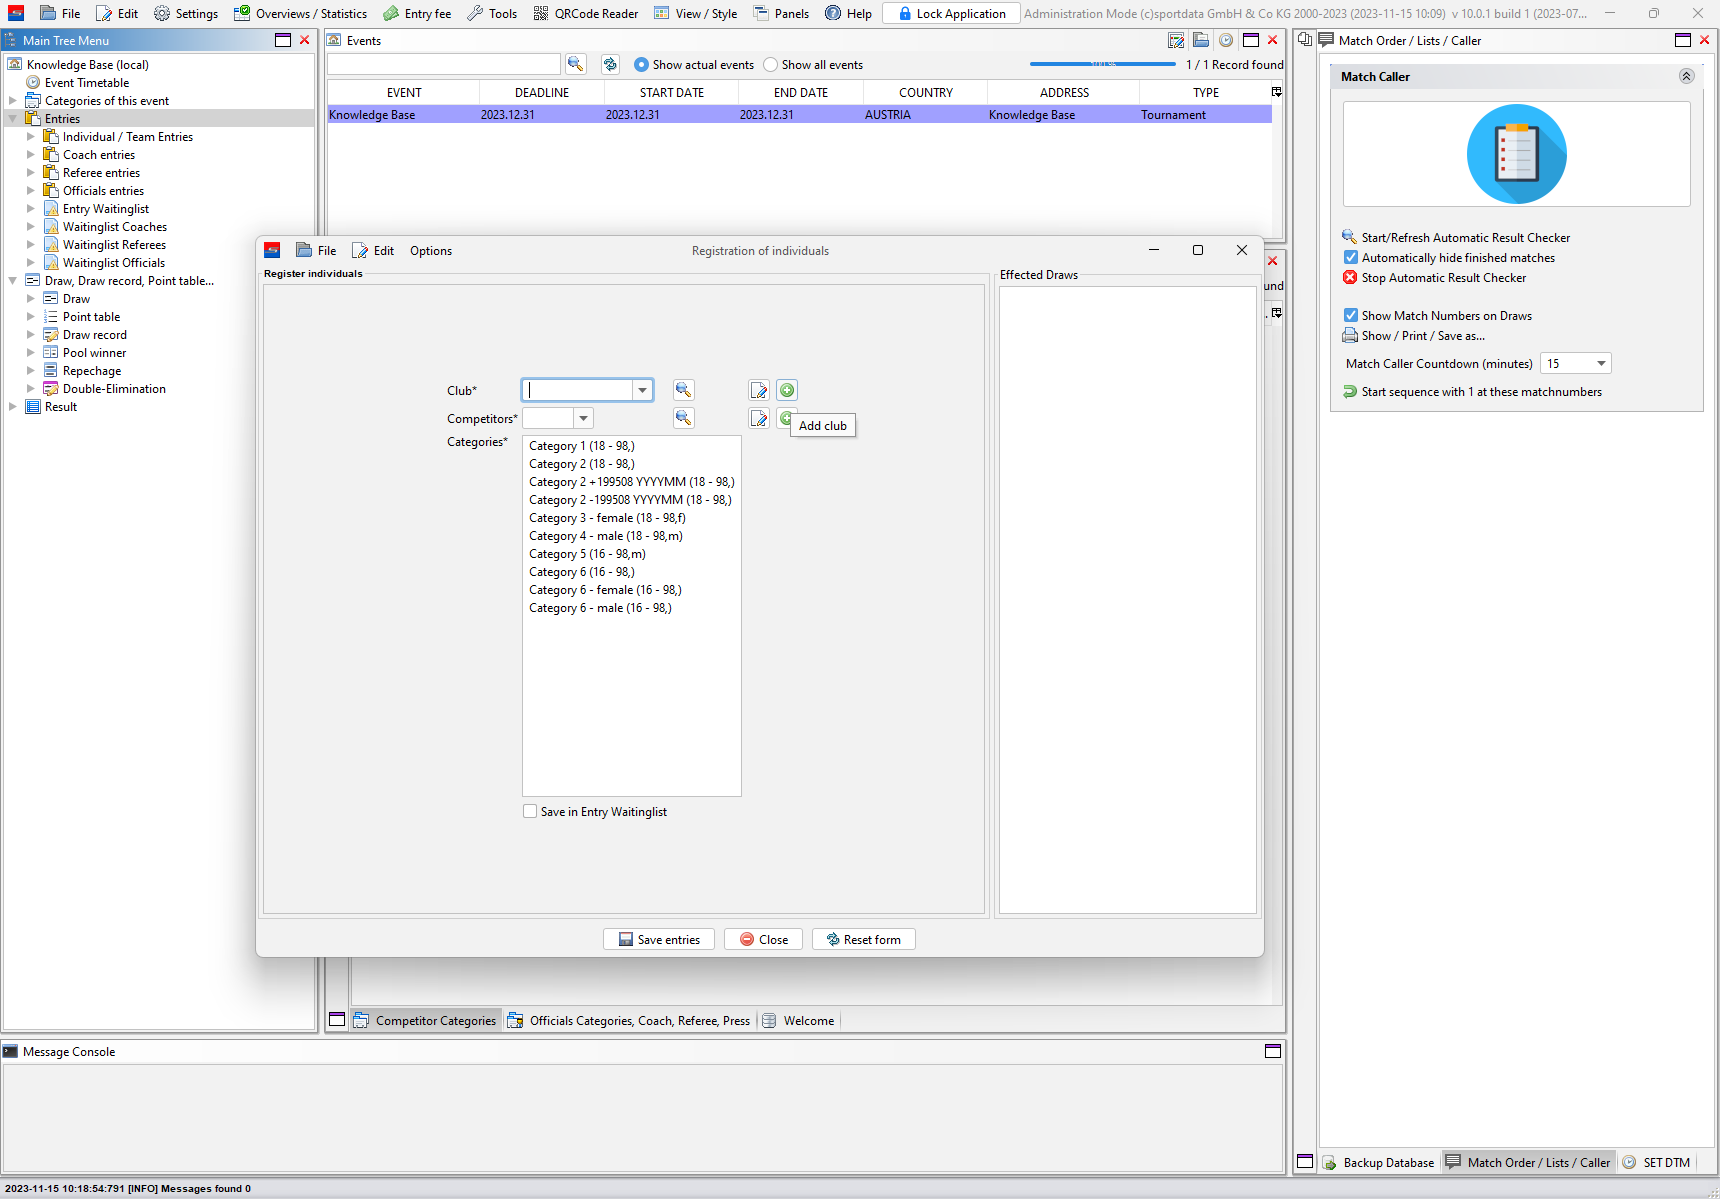Click the clock icon in Events title bar
Viewport: 1720px width, 1200px height.
click(x=1225, y=40)
